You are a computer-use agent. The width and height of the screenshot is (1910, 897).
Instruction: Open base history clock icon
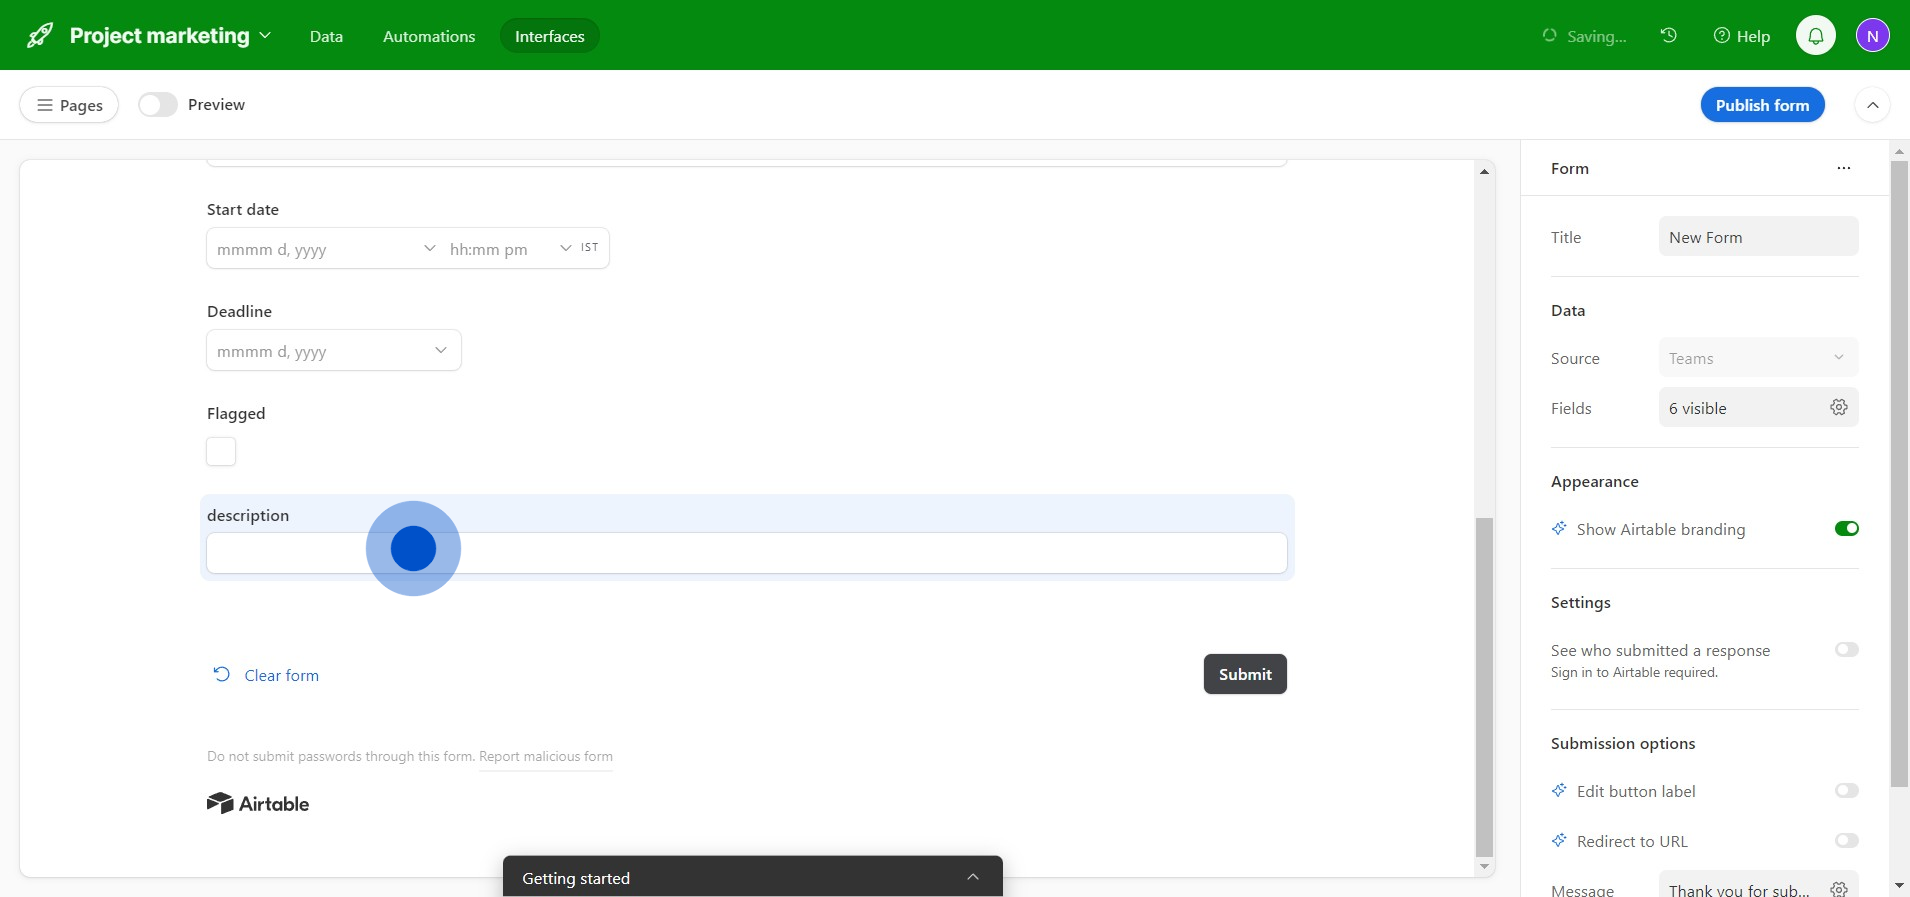click(1668, 36)
